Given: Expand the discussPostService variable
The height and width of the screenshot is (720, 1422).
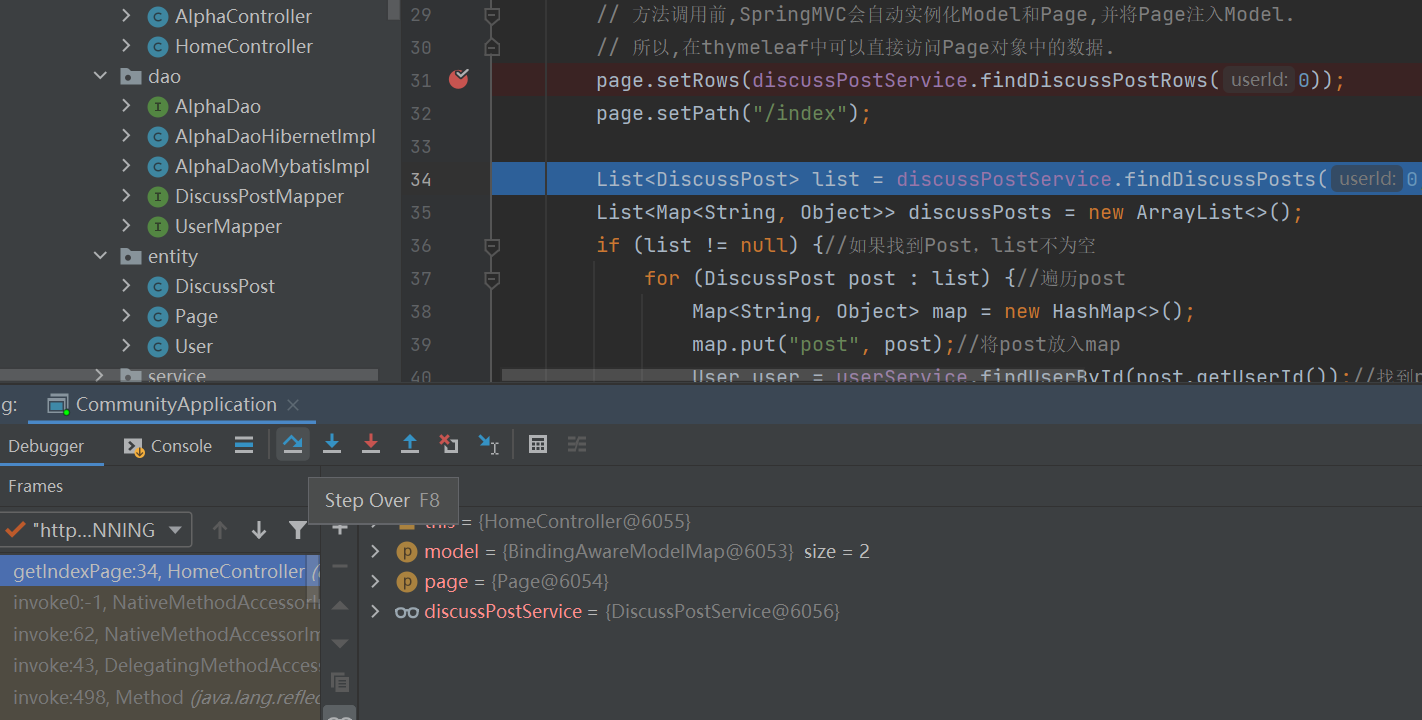Looking at the screenshot, I should pos(376,612).
